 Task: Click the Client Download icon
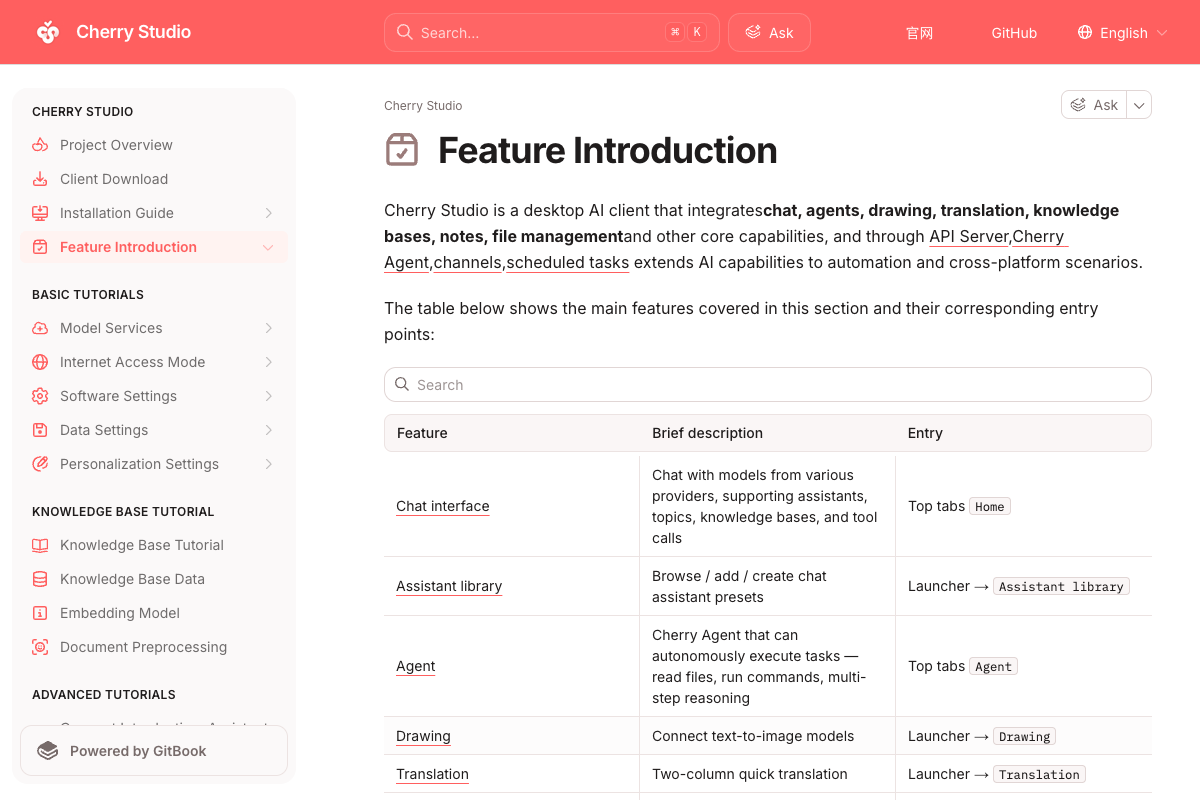pos(40,179)
